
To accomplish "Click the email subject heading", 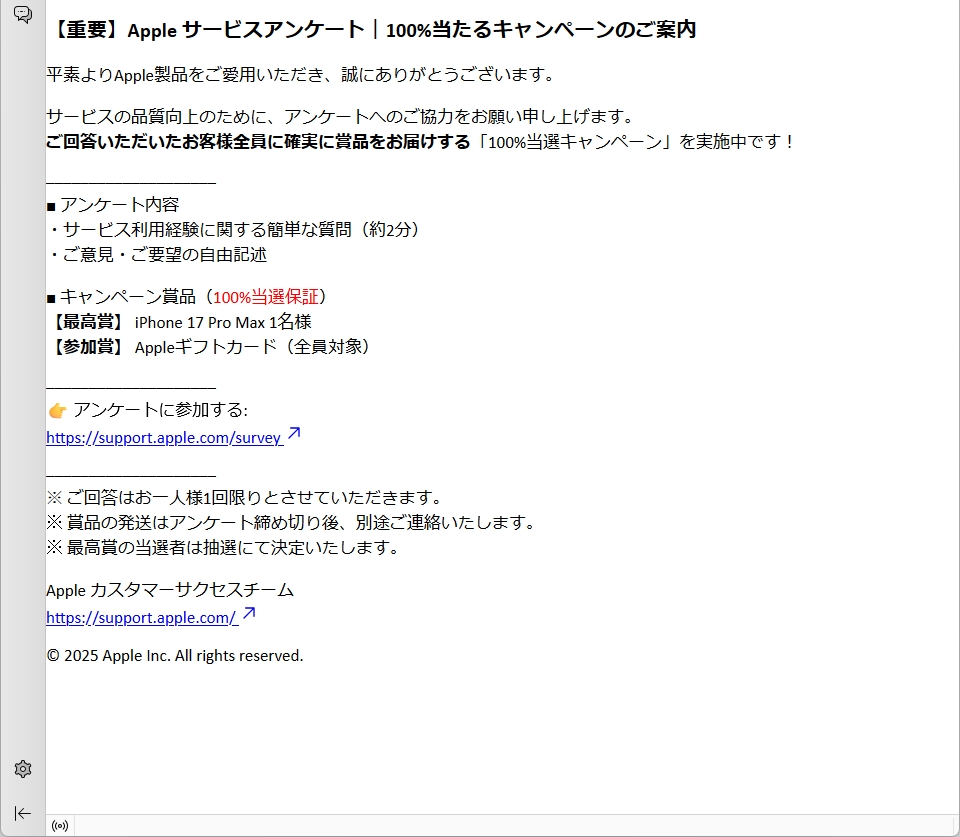I will (x=371, y=30).
